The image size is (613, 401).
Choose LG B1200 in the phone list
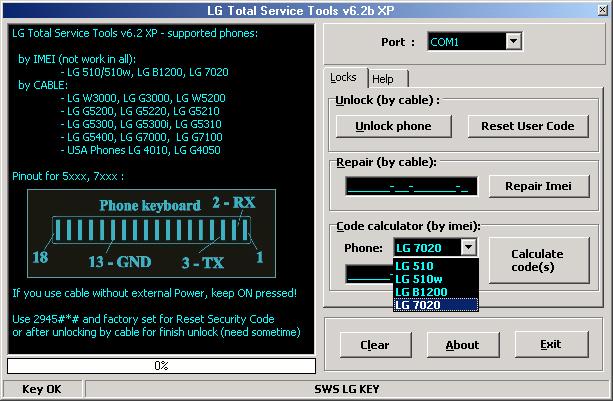[x=436, y=292]
